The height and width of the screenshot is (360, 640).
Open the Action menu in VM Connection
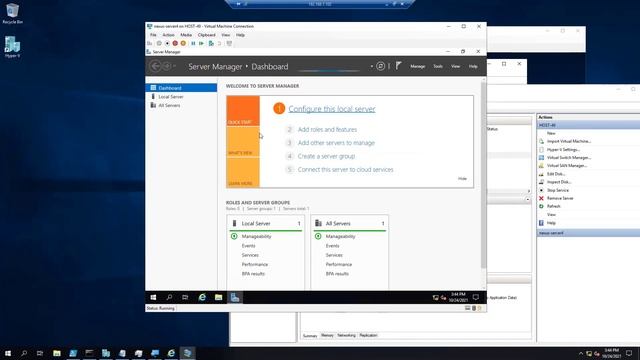(x=168, y=35)
